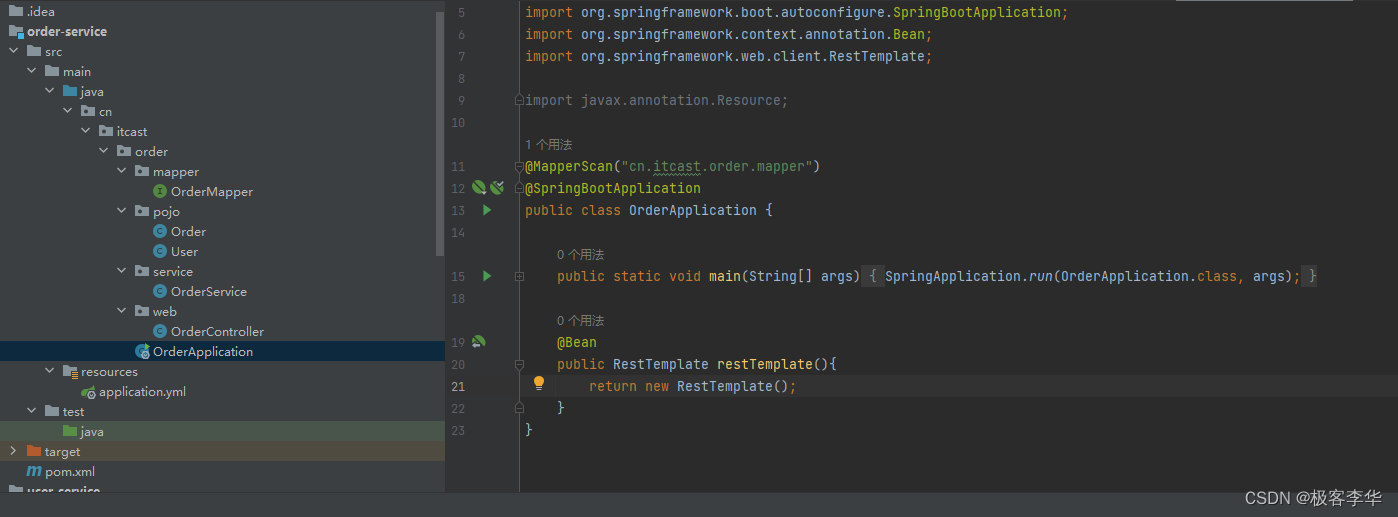Select OrderApplication in project tree
This screenshot has width=1398, height=517.
(203, 351)
